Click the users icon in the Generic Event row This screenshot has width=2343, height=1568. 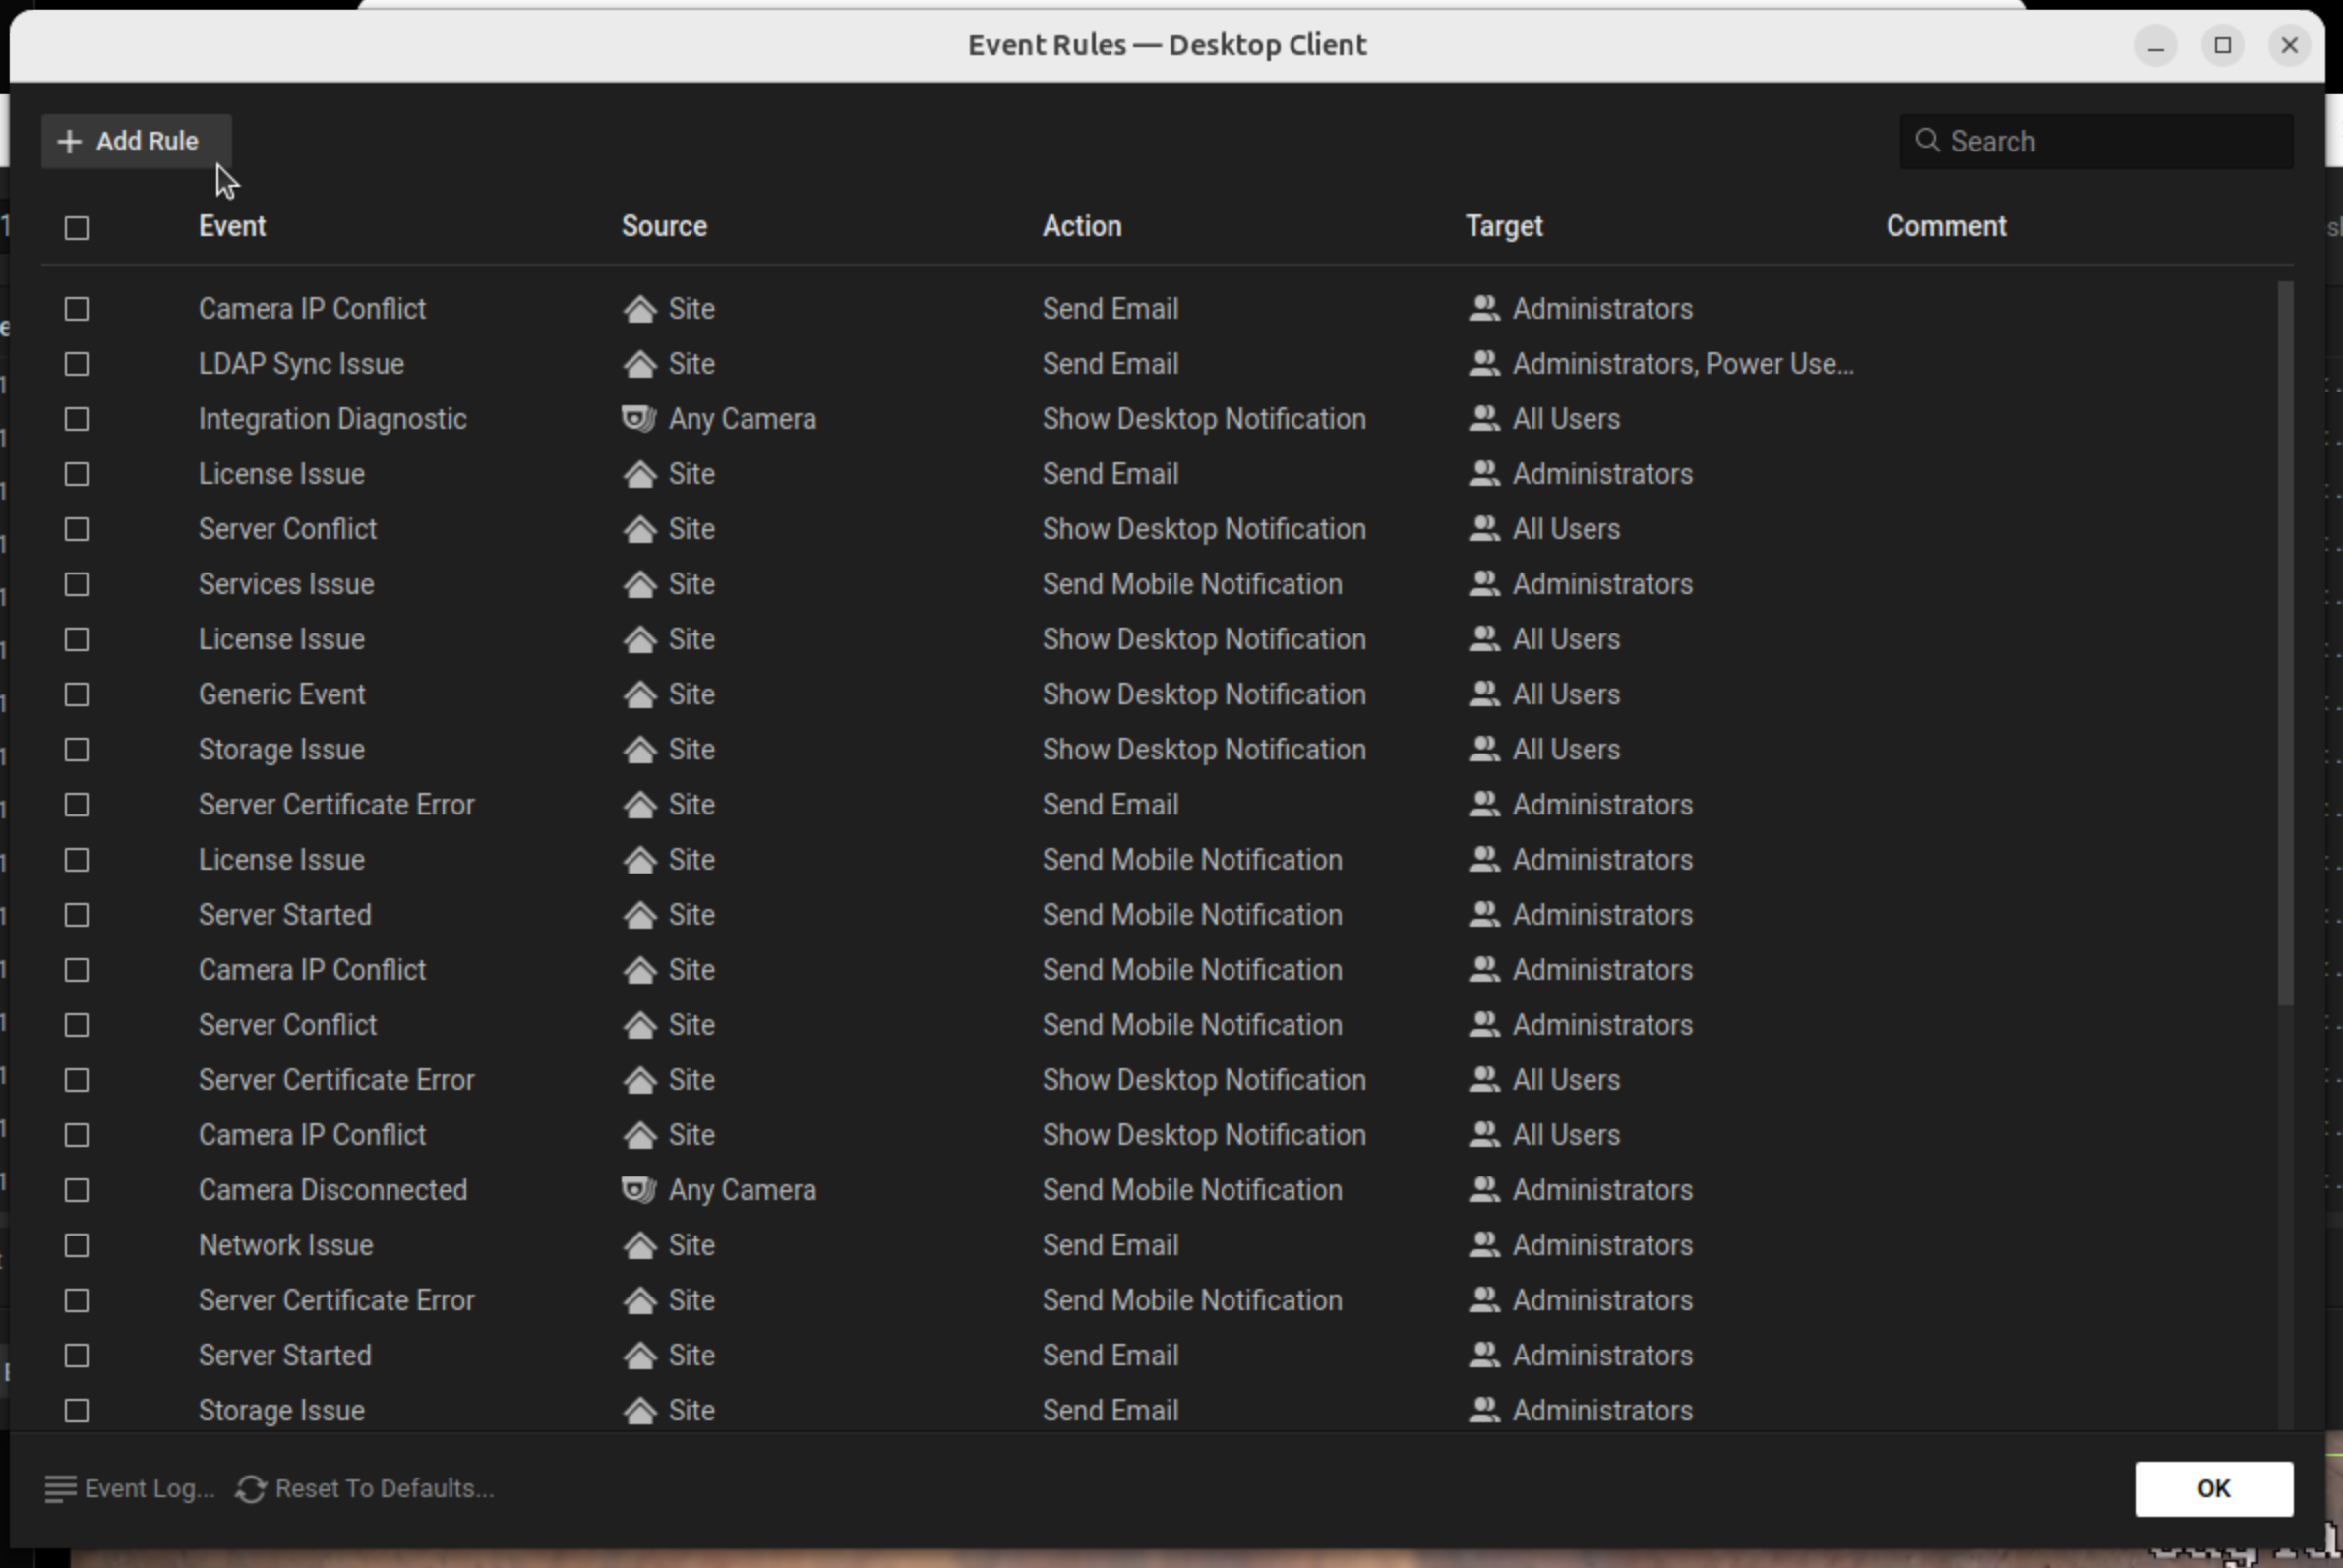coord(1484,694)
